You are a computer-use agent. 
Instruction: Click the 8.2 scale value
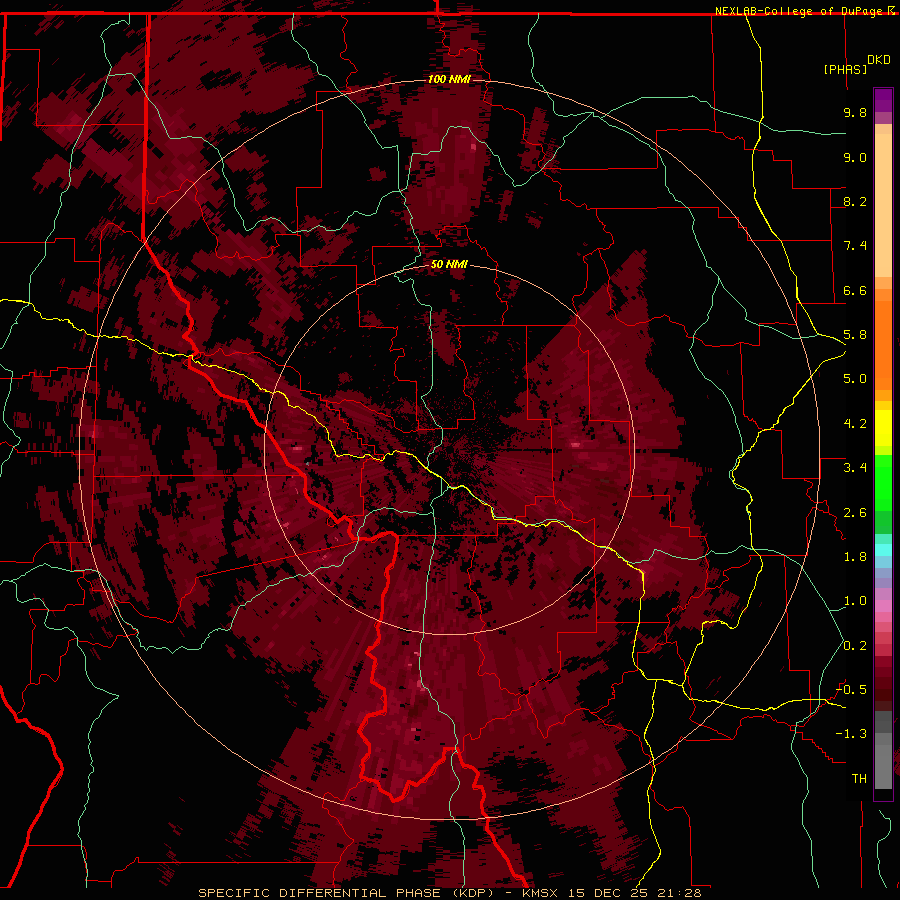point(855,201)
